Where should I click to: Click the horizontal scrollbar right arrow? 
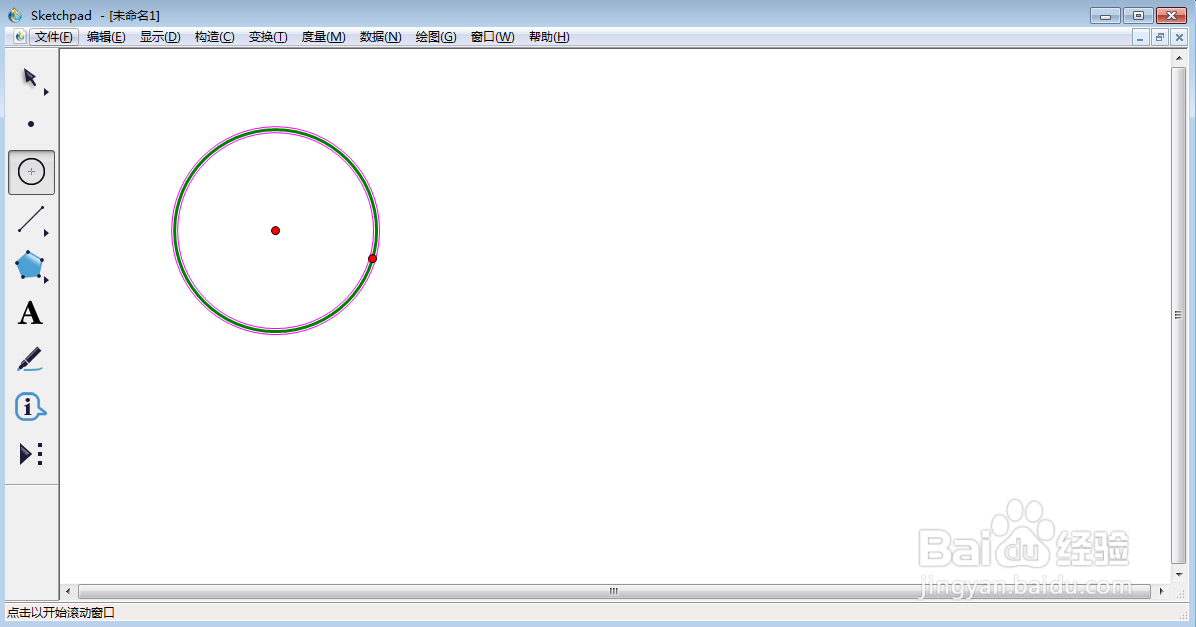[x=1162, y=591]
